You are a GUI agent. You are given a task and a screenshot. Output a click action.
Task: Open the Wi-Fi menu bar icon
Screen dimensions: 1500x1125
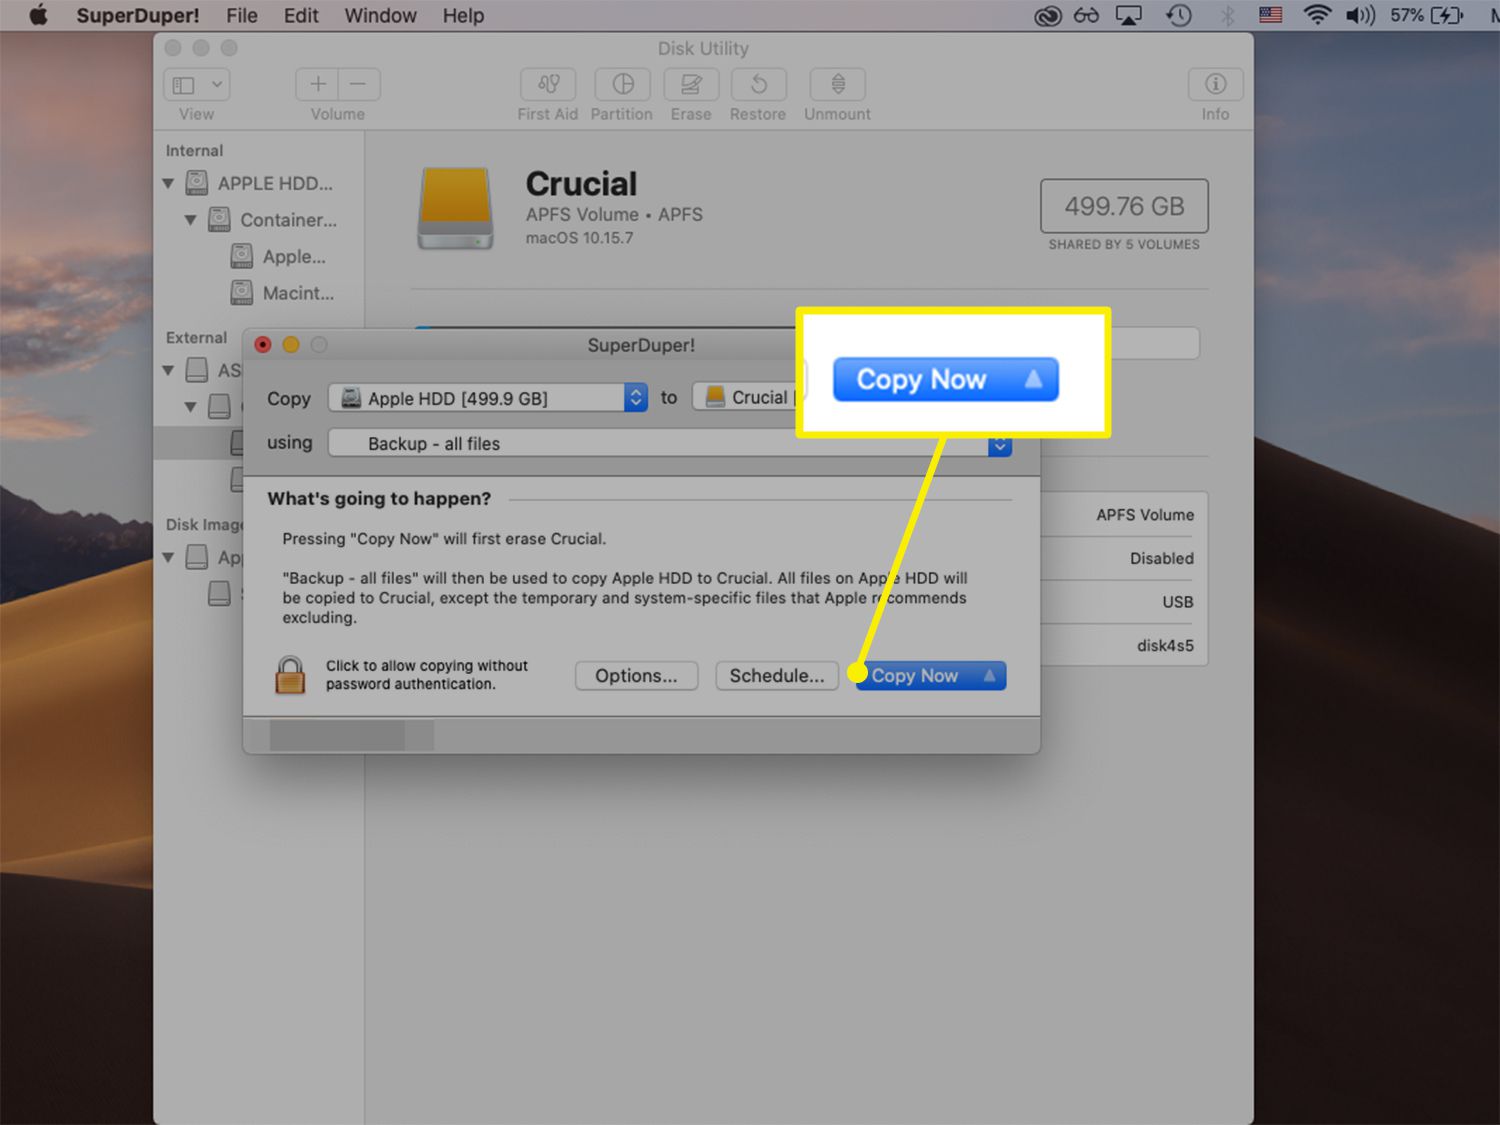pos(1317,15)
